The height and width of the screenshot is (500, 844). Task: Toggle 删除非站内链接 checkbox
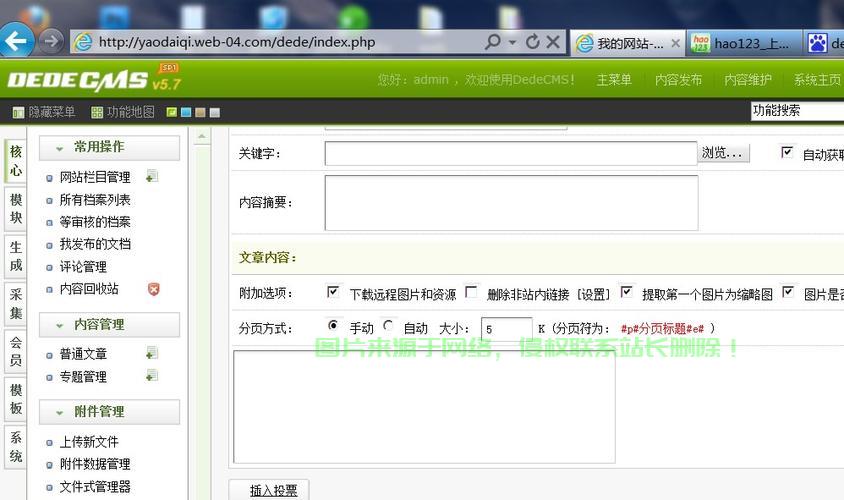tap(471, 292)
